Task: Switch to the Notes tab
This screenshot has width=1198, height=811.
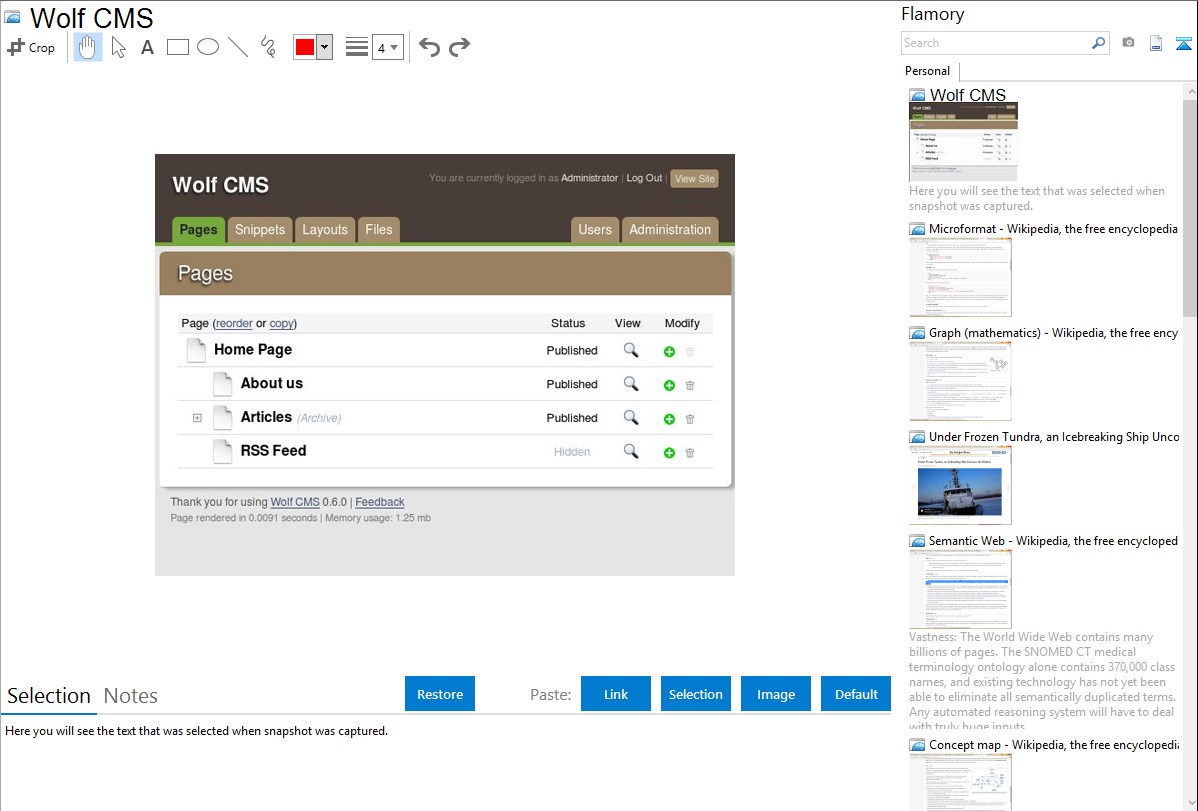Action: point(131,696)
